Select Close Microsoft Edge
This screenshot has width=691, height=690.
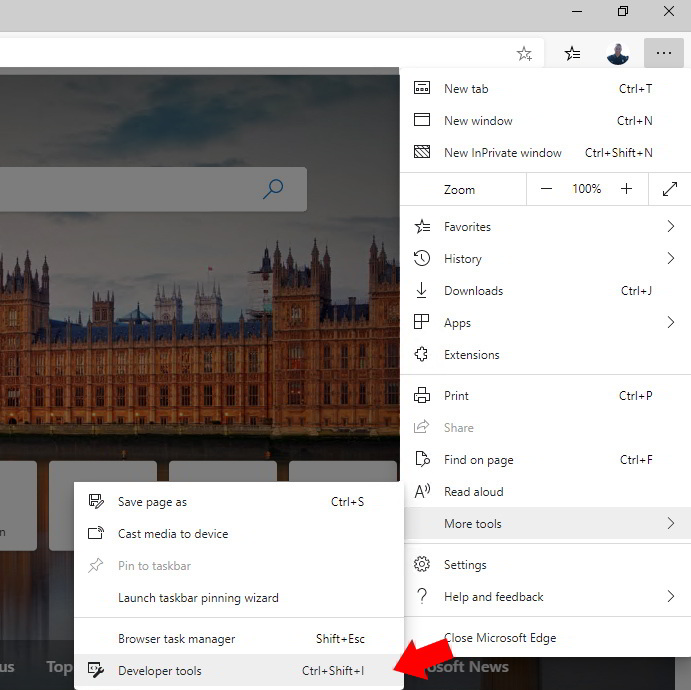[x=545, y=638]
